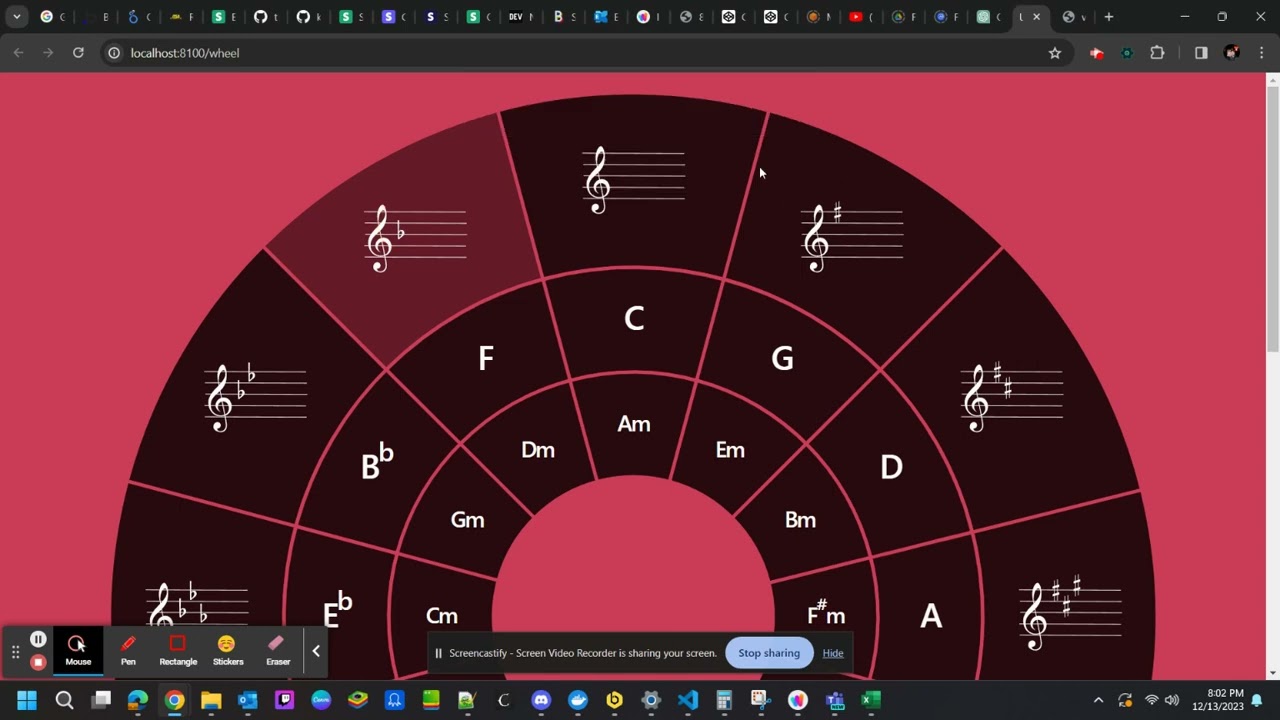This screenshot has width=1280, height=720.
Task: Pause the Screencastify recording
Action: (38, 639)
